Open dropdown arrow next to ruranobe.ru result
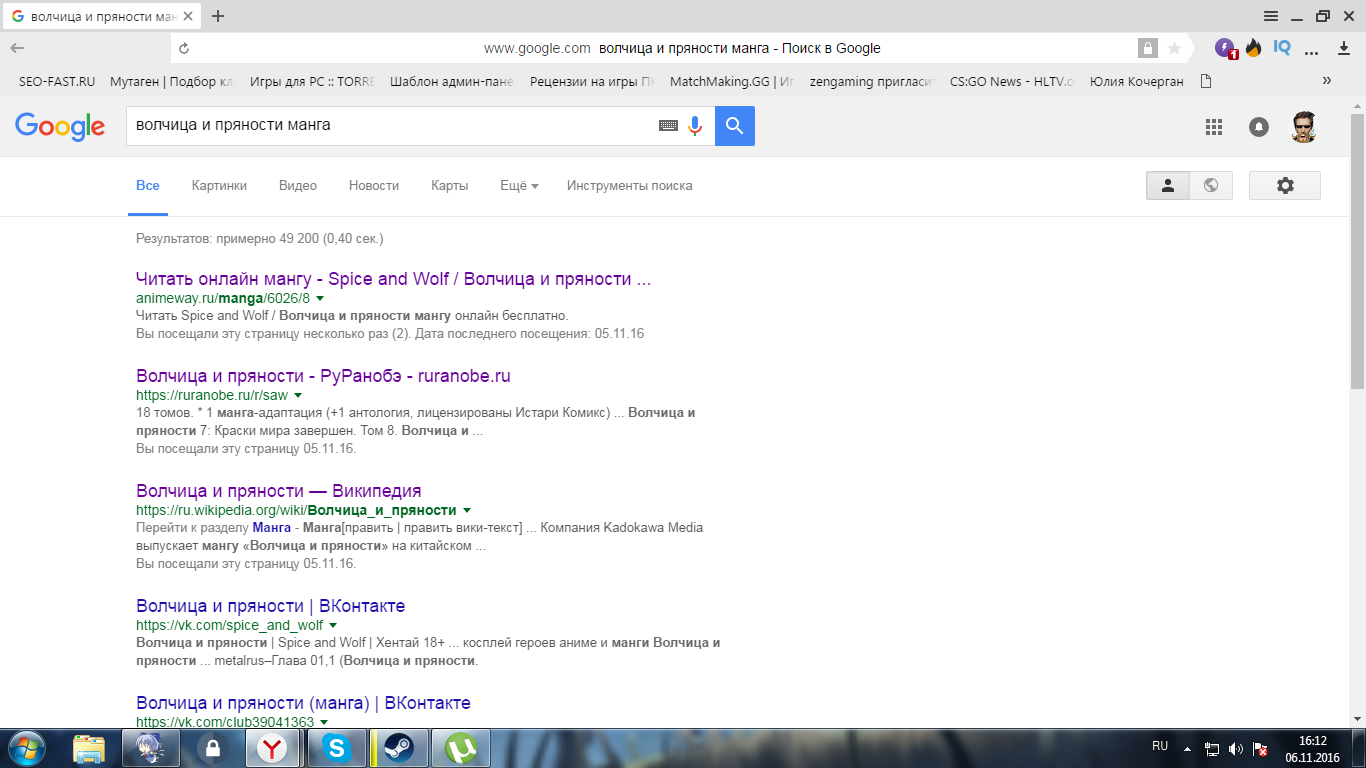Viewport: 1366px width, 768px height. (x=297, y=395)
